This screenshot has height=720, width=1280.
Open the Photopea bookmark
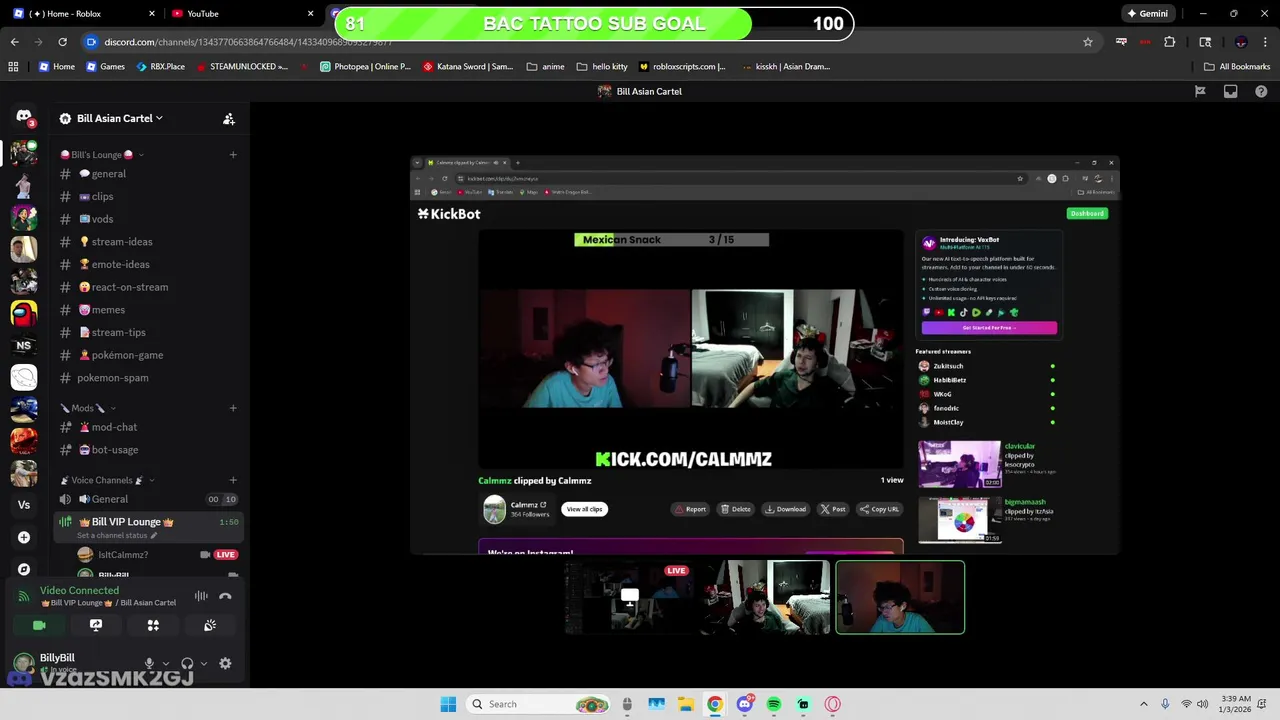[x=365, y=67]
